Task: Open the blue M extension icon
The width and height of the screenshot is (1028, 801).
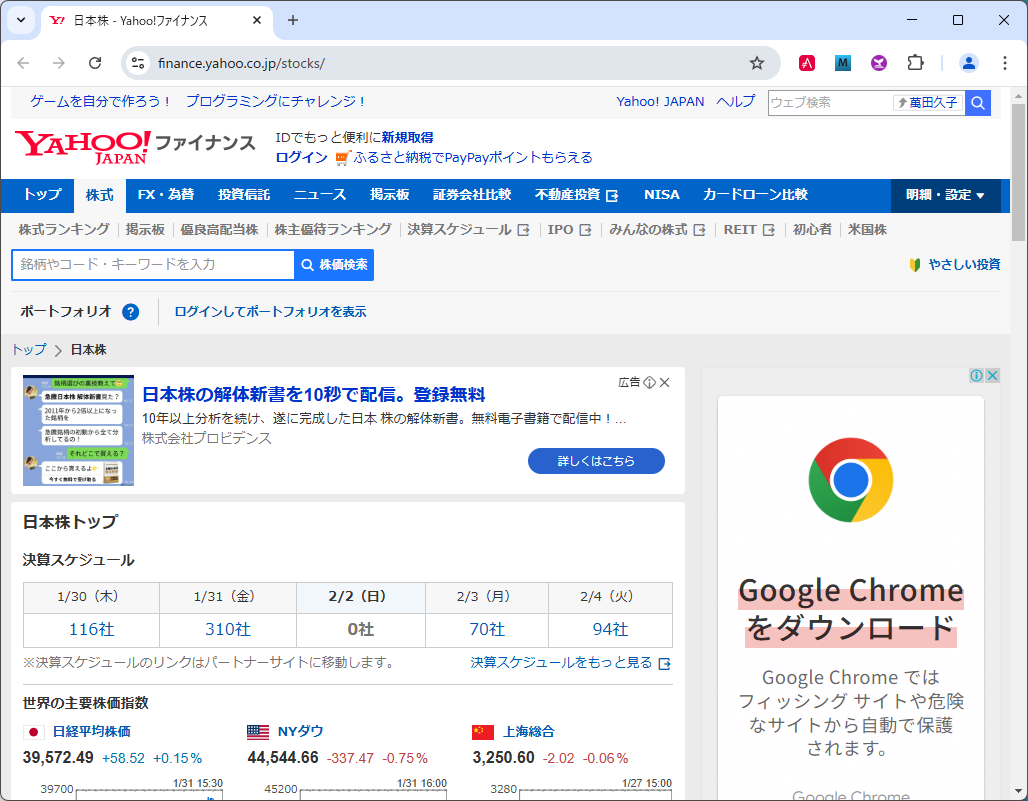Action: tap(842, 63)
